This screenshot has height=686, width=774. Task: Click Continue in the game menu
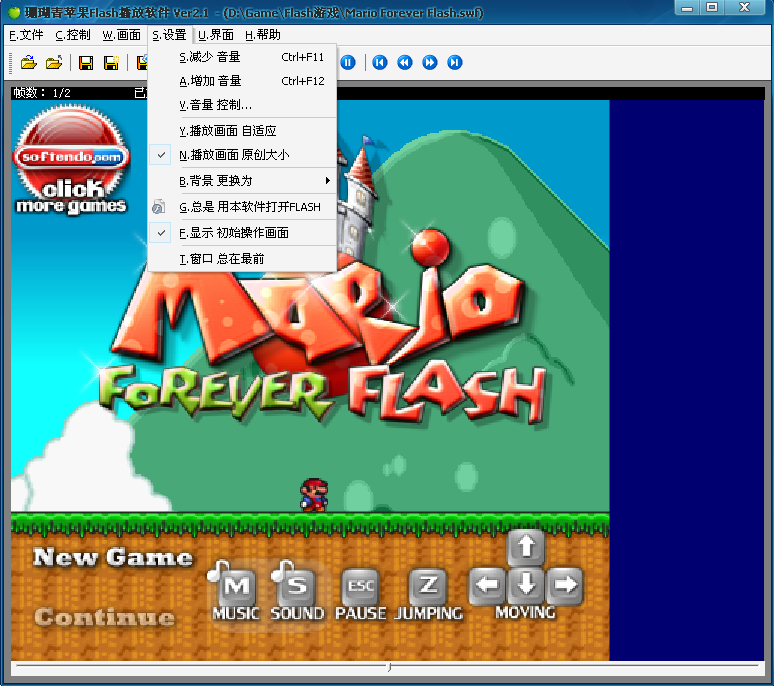104,617
